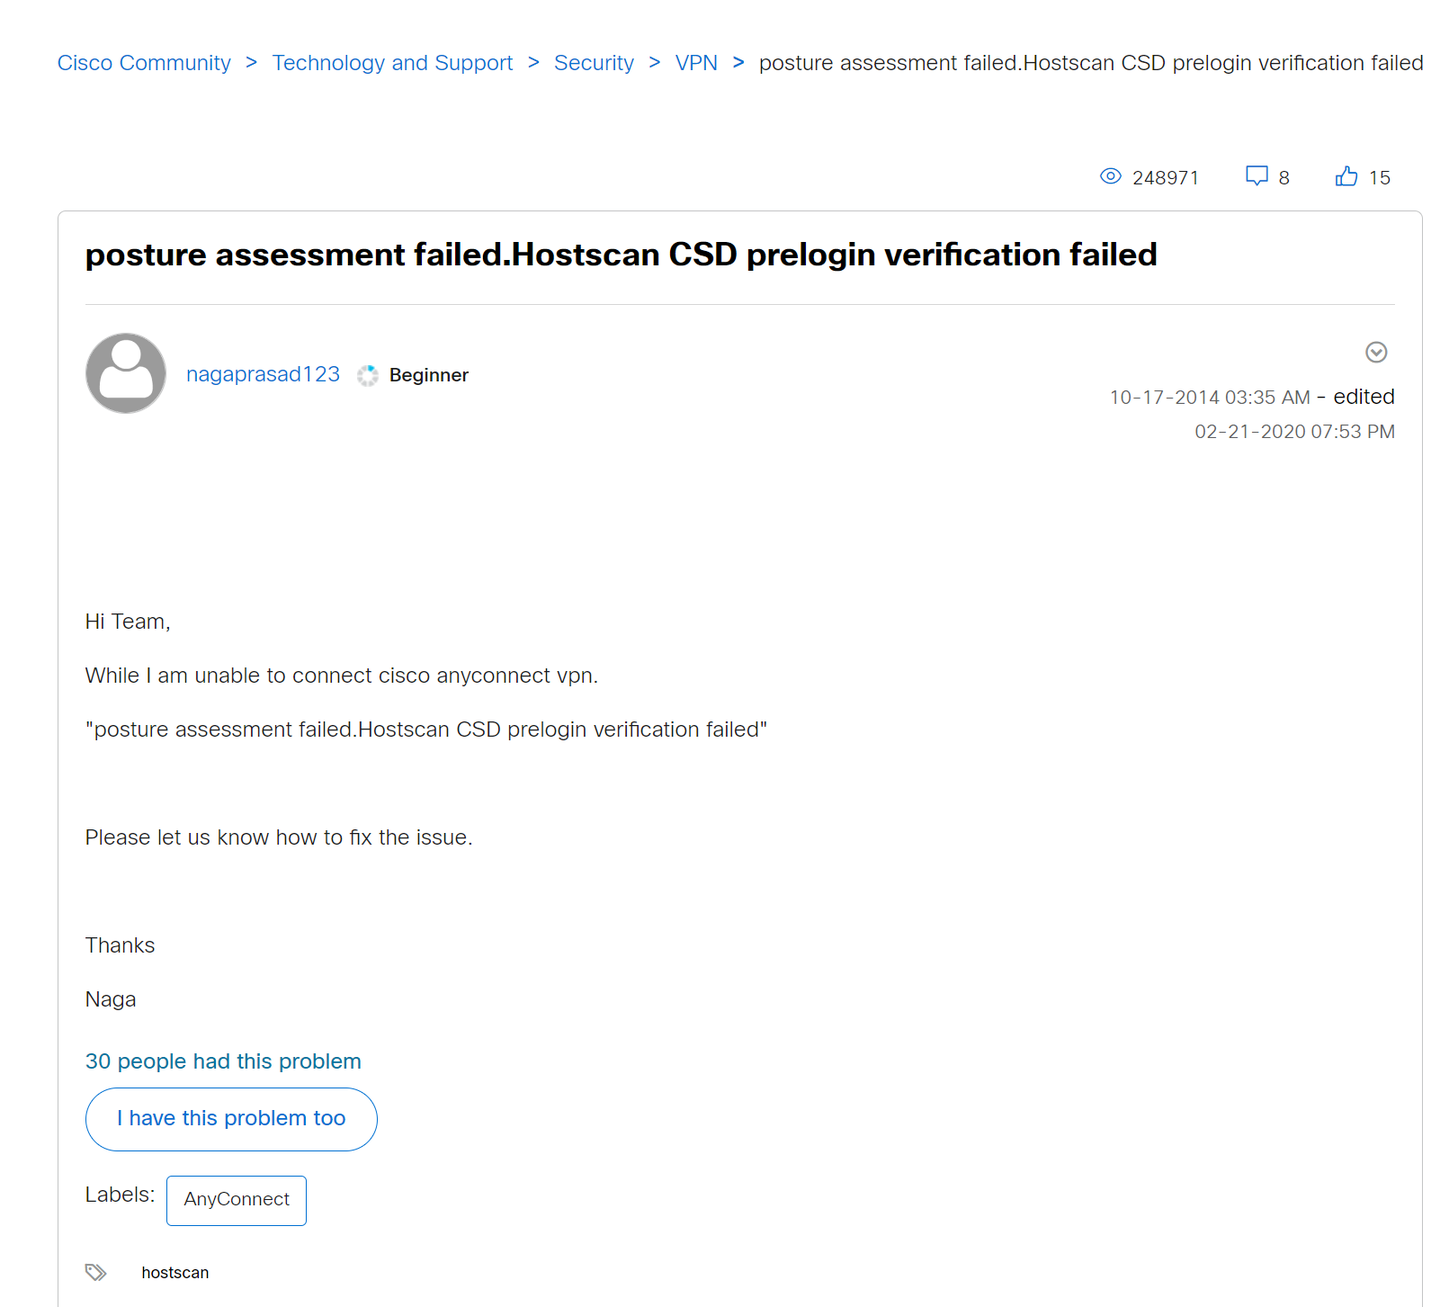Click the I have this problem too button

pyautogui.click(x=231, y=1118)
